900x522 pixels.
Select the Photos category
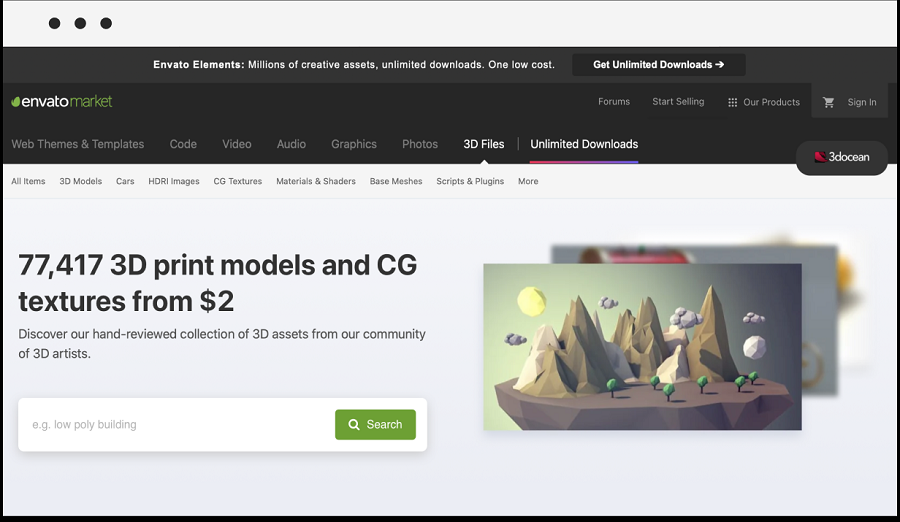tap(420, 144)
